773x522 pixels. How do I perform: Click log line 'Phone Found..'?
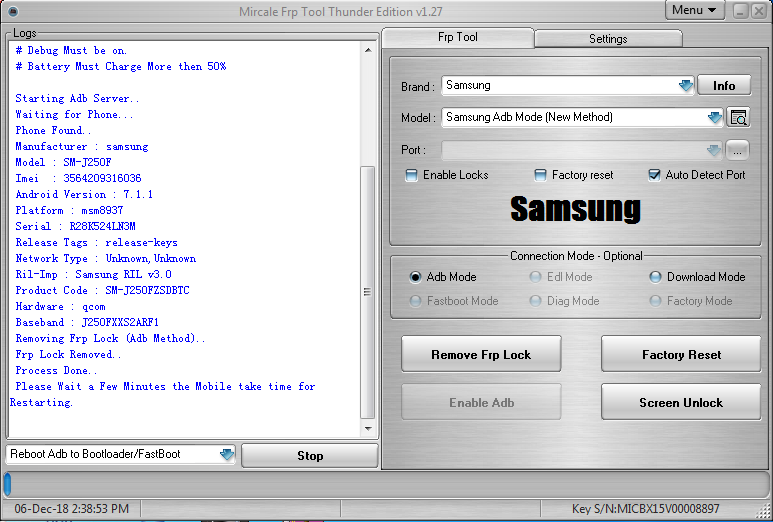click(x=54, y=130)
